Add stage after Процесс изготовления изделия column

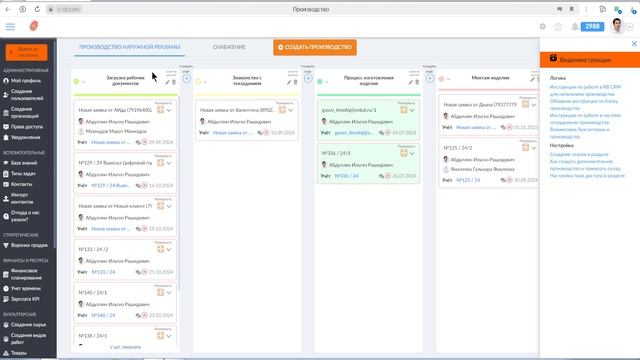coord(430,78)
